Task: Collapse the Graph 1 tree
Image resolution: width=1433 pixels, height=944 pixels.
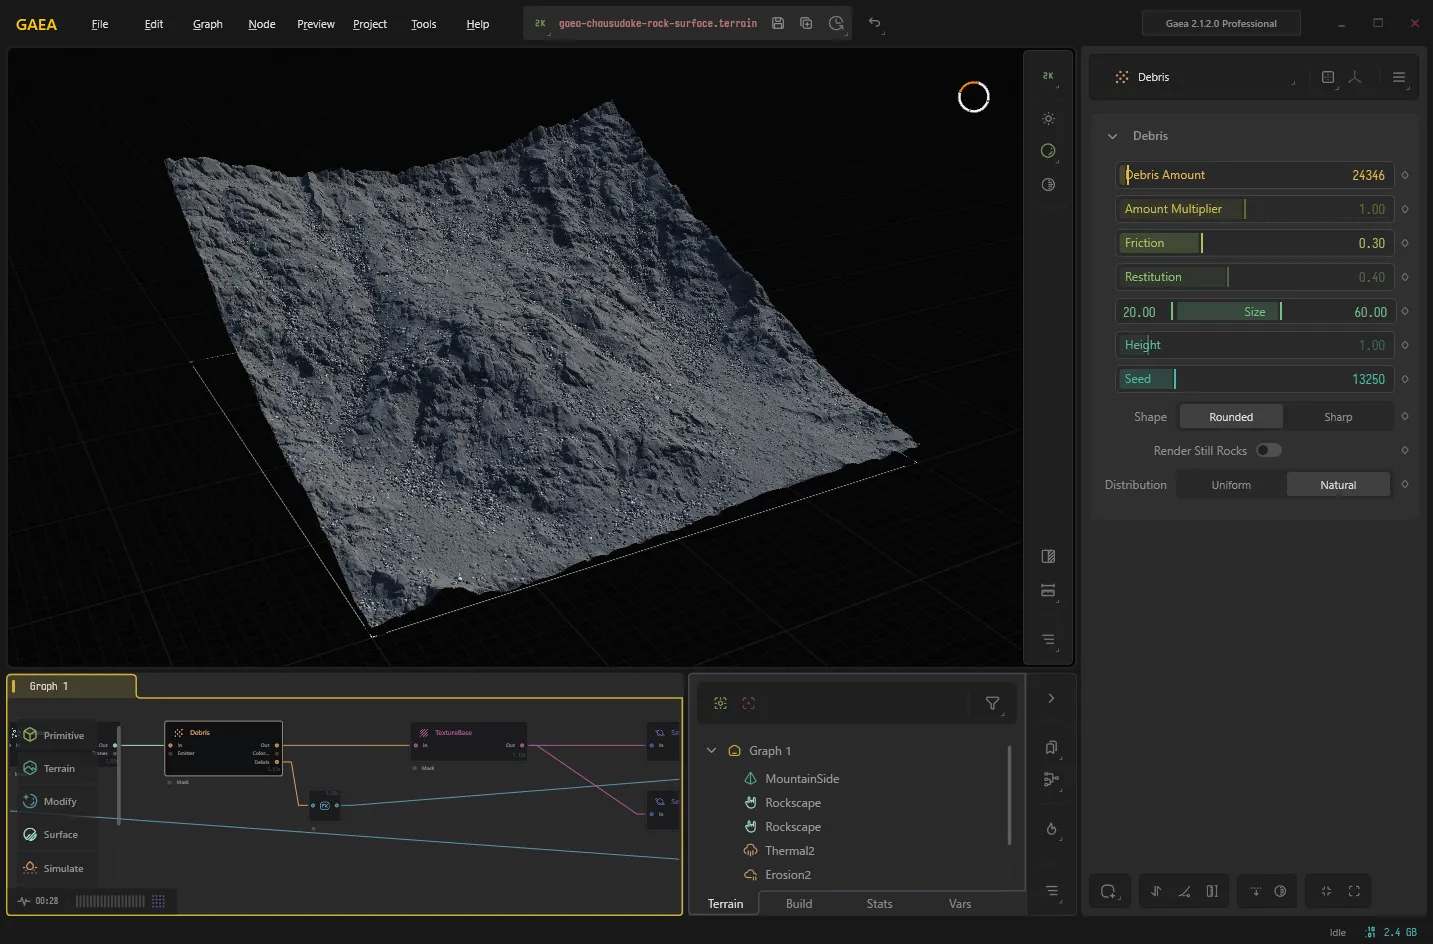Action: (x=711, y=751)
